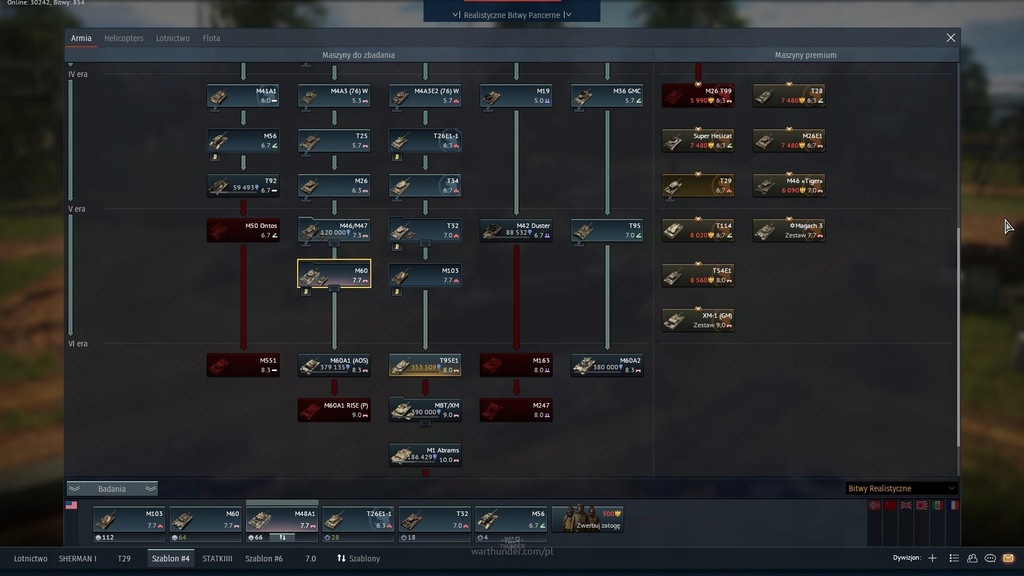This screenshot has width=1024, height=576.
Task: Switch to the USSR nation flag
Action: point(890,505)
